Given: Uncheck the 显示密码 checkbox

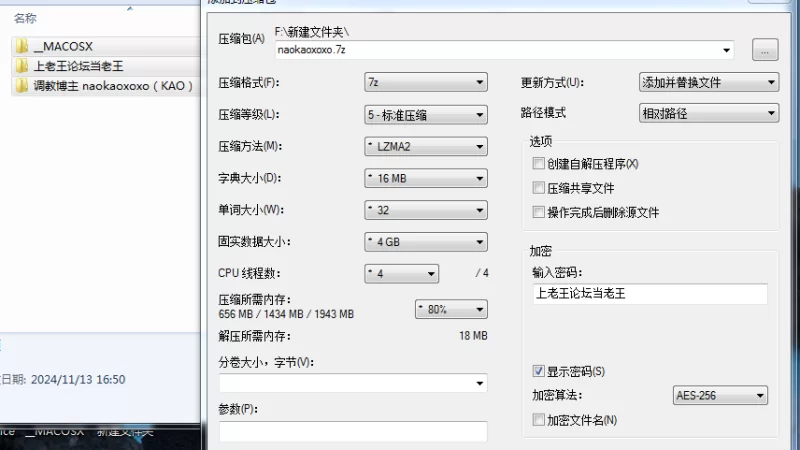Looking at the screenshot, I should point(538,371).
